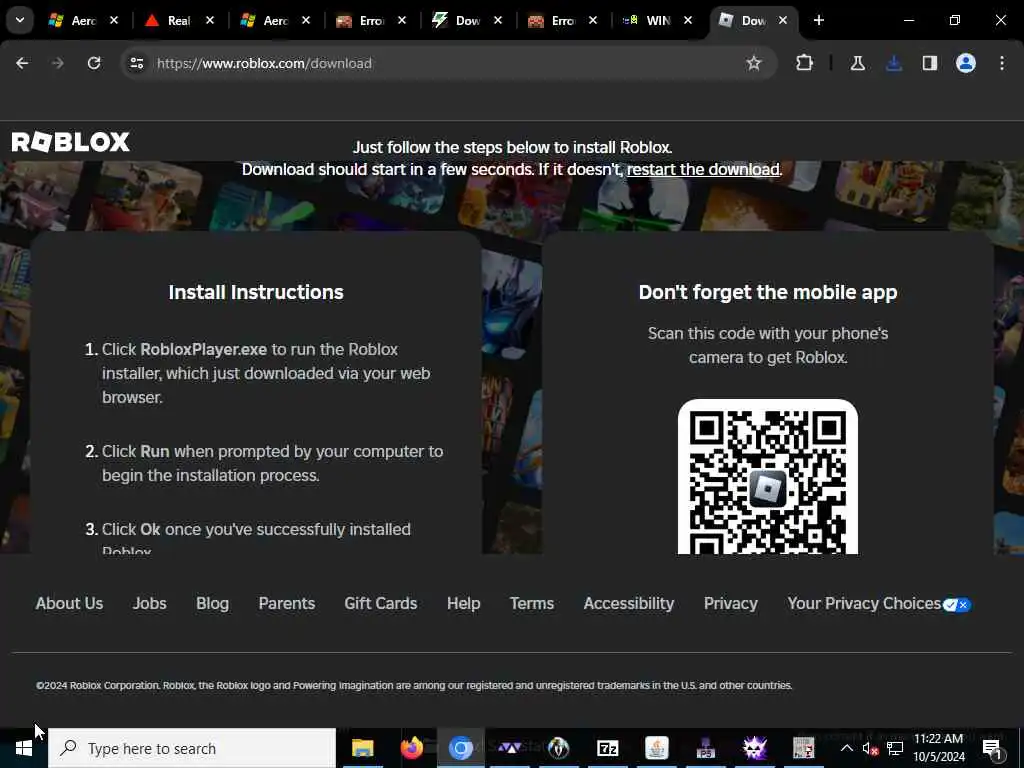Bookmark this page with the star icon
The width and height of the screenshot is (1024, 768).
coord(754,63)
